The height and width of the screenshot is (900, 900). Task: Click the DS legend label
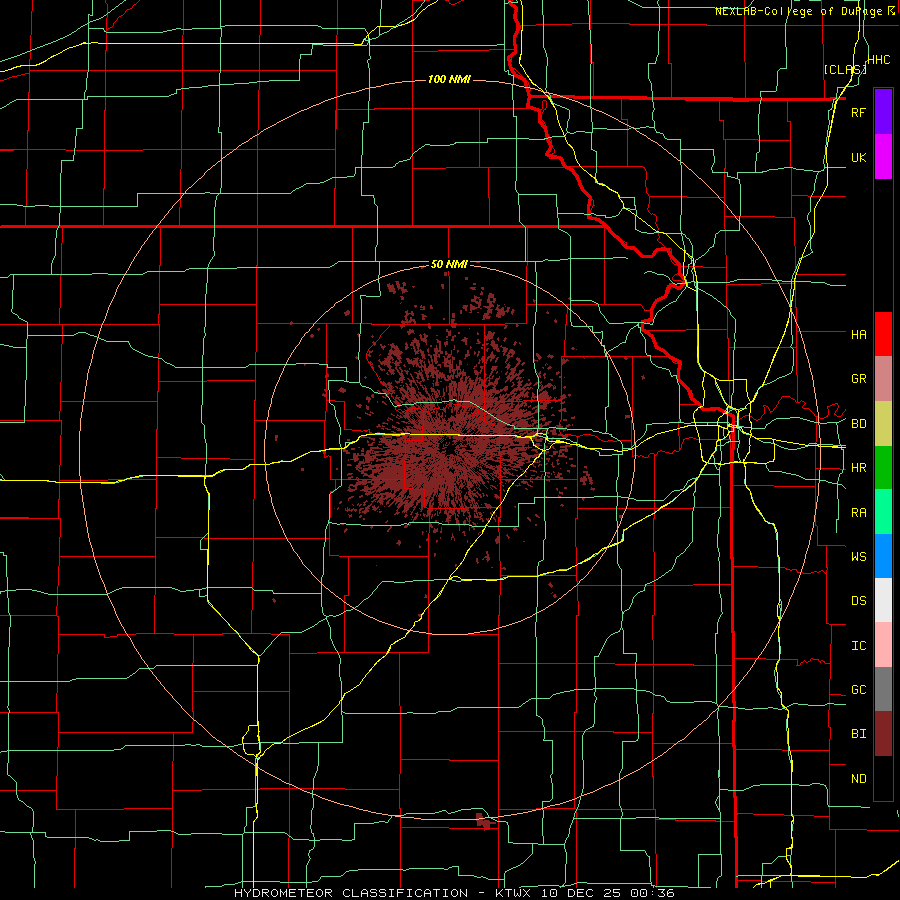(x=858, y=601)
